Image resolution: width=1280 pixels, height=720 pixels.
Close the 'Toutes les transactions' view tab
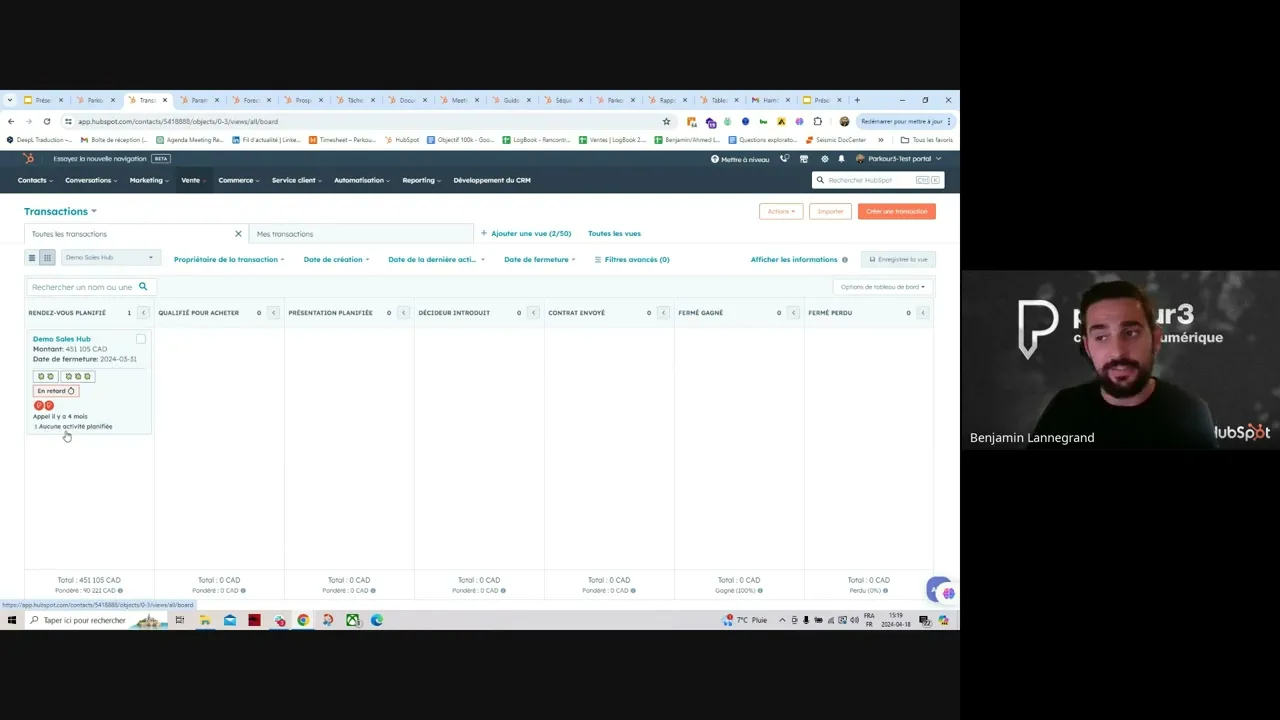[238, 234]
